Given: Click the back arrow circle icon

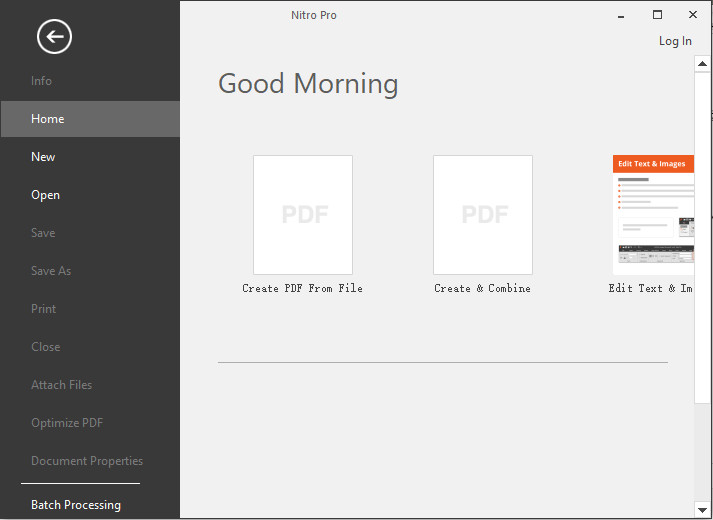Looking at the screenshot, I should [x=55, y=36].
